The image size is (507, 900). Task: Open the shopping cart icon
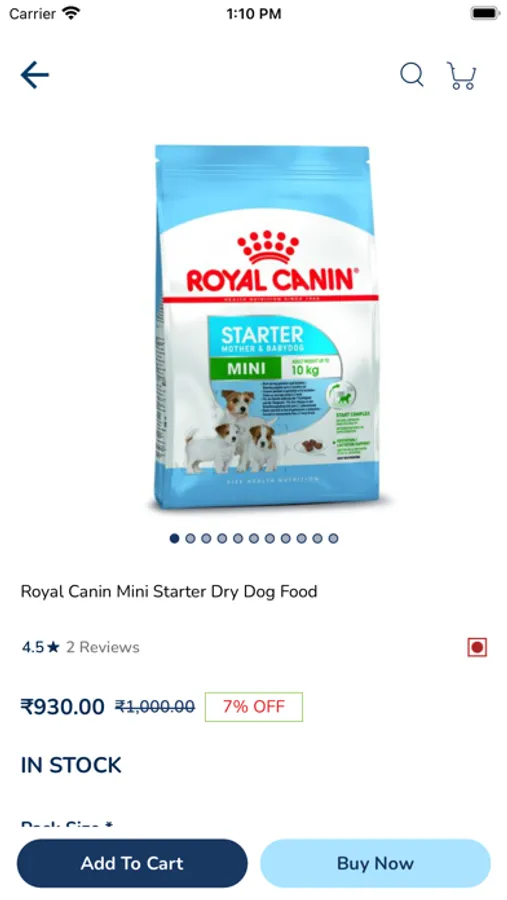pyautogui.click(x=462, y=76)
